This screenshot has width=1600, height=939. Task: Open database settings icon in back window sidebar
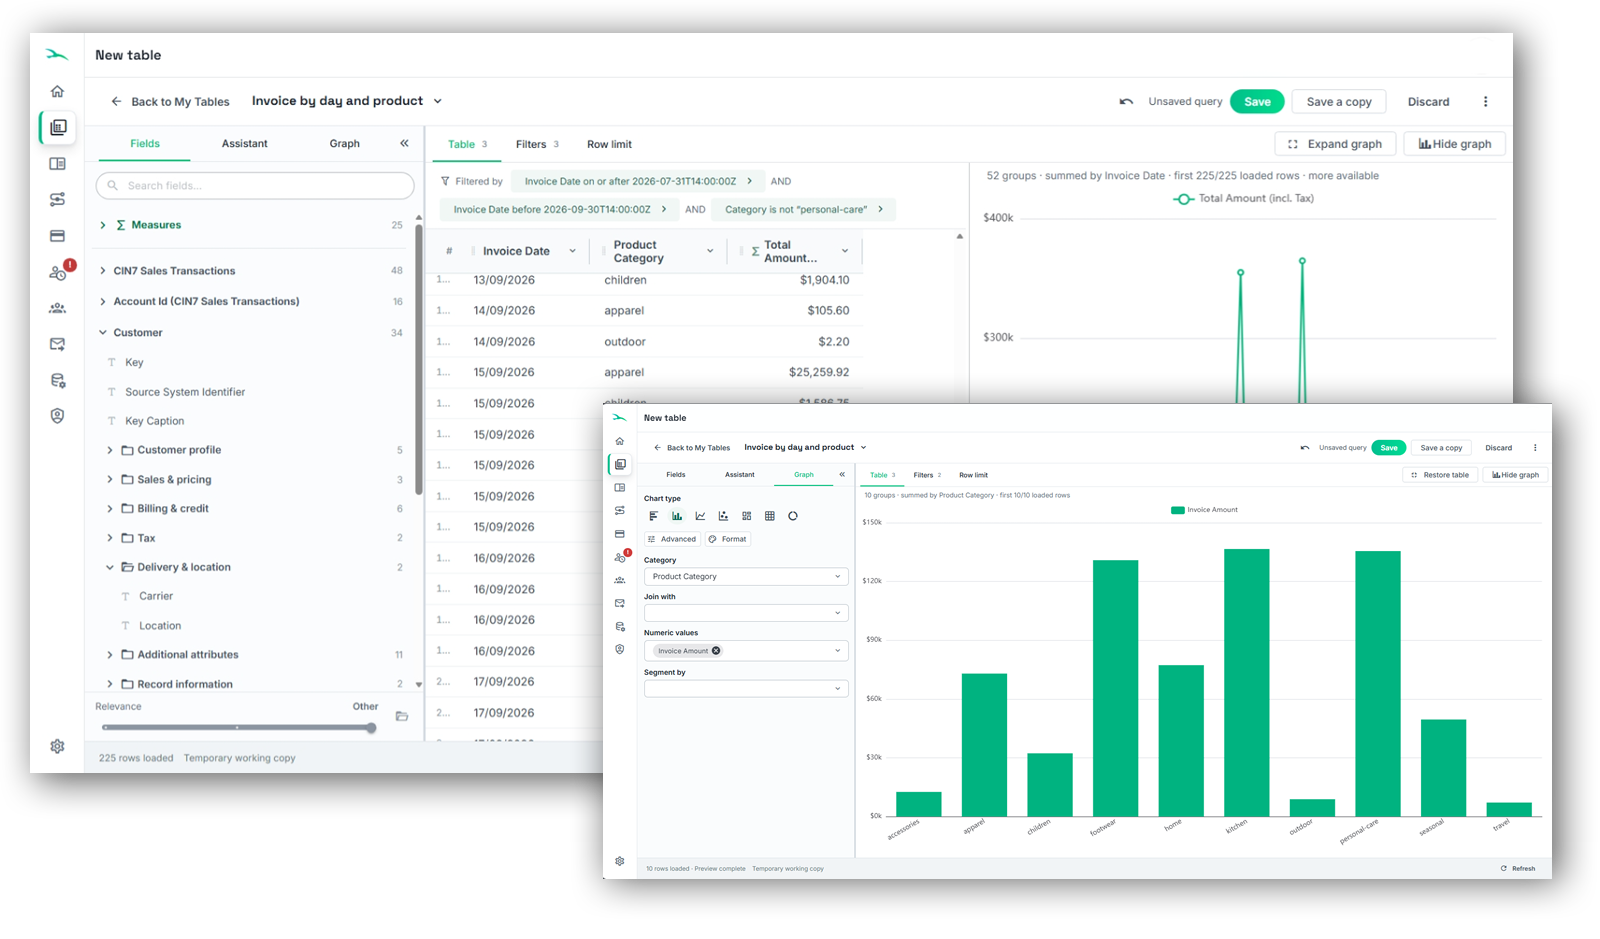pyautogui.click(x=57, y=380)
